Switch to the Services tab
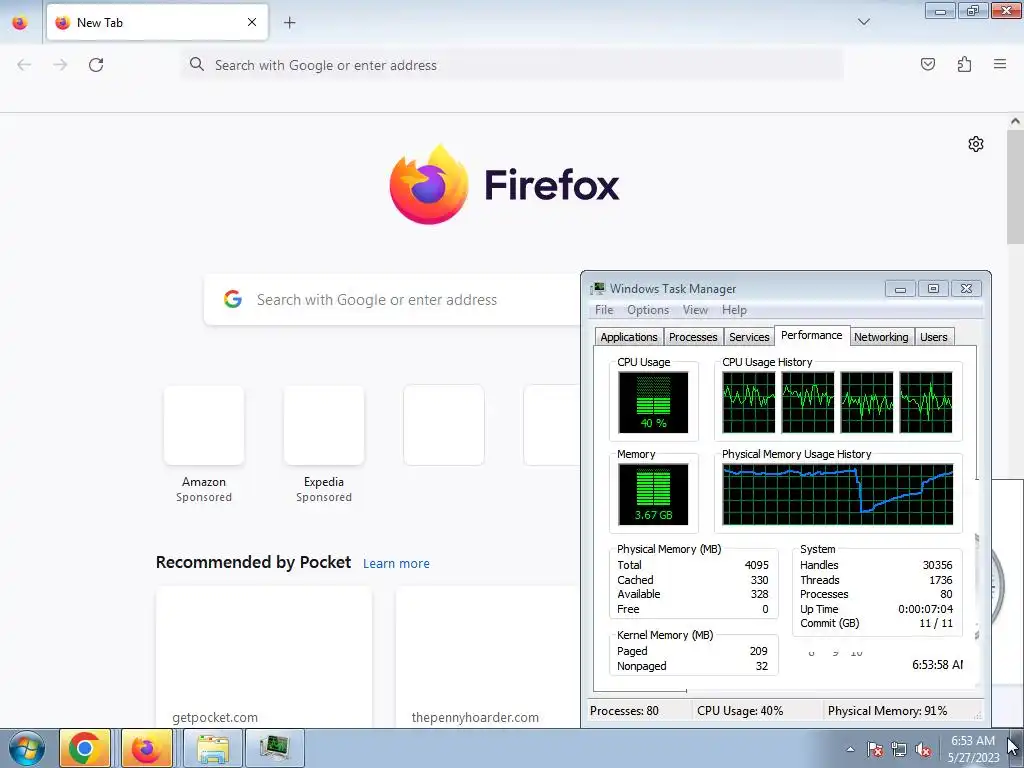The height and width of the screenshot is (768, 1024). [749, 337]
